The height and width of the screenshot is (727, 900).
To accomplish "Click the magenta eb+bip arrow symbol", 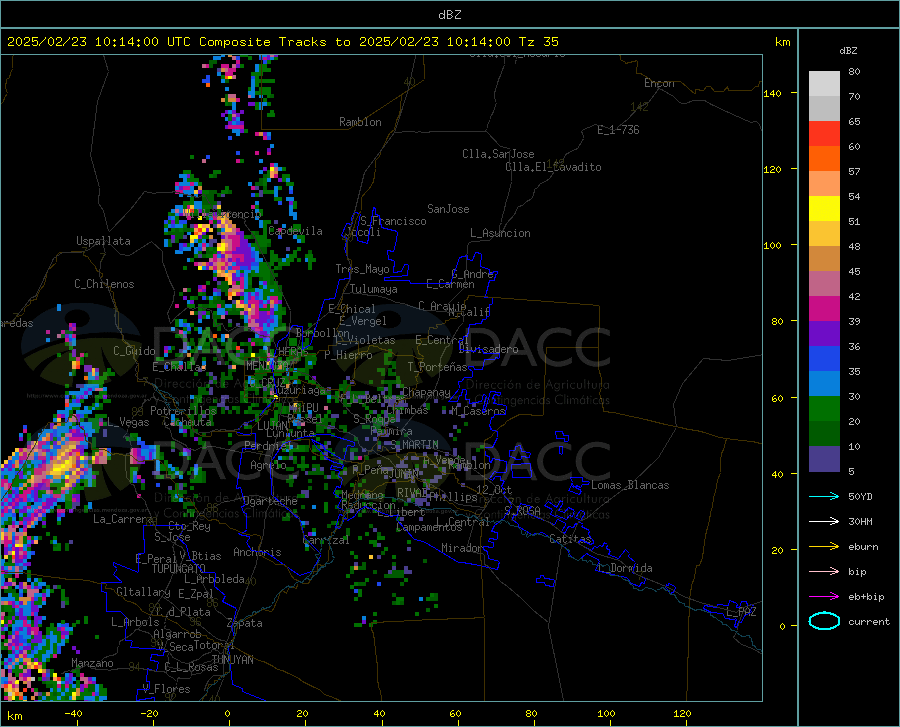I will click(x=824, y=596).
